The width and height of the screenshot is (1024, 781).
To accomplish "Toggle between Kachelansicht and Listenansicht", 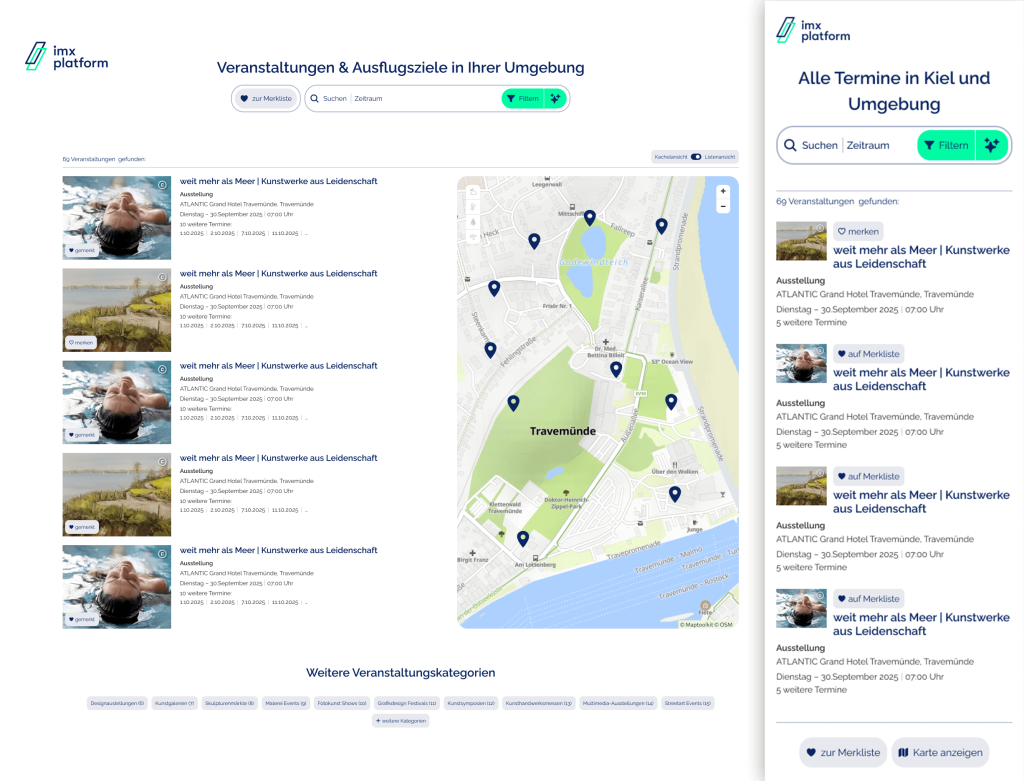I will [696, 157].
